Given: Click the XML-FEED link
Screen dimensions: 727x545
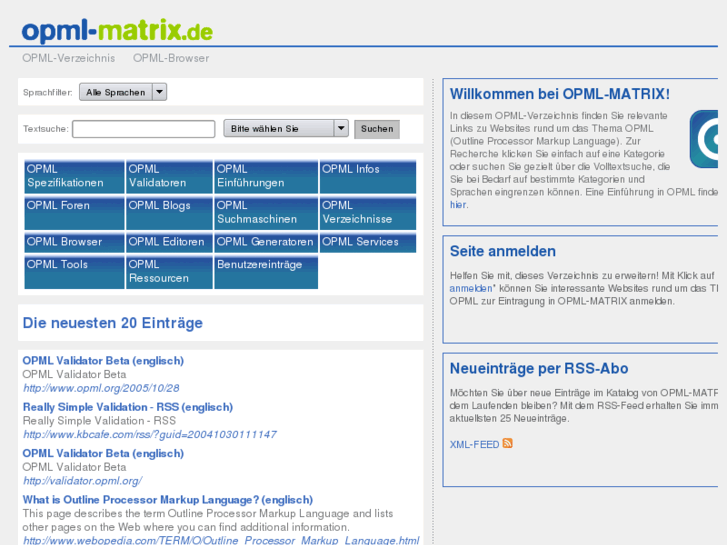Looking at the screenshot, I should pyautogui.click(x=474, y=444).
